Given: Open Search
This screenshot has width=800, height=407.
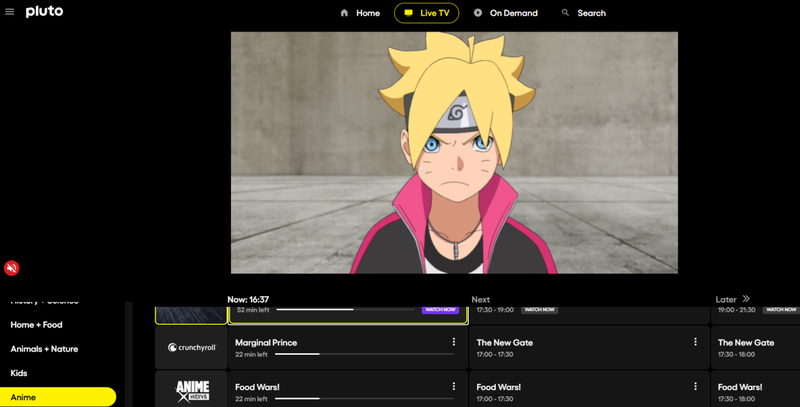Looking at the screenshot, I should 584,13.
